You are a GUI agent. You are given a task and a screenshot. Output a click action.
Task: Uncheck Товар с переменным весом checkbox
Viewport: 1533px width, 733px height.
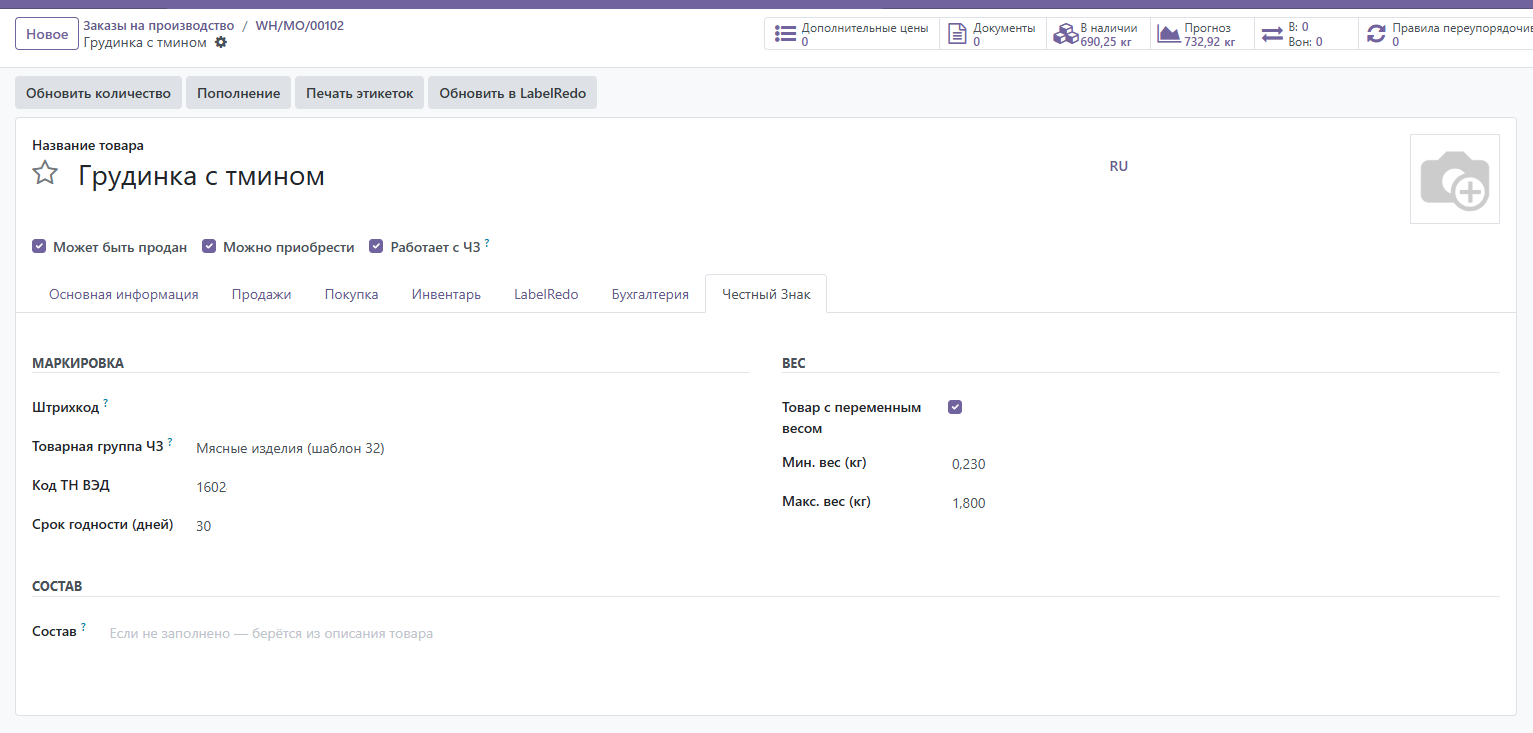point(955,407)
